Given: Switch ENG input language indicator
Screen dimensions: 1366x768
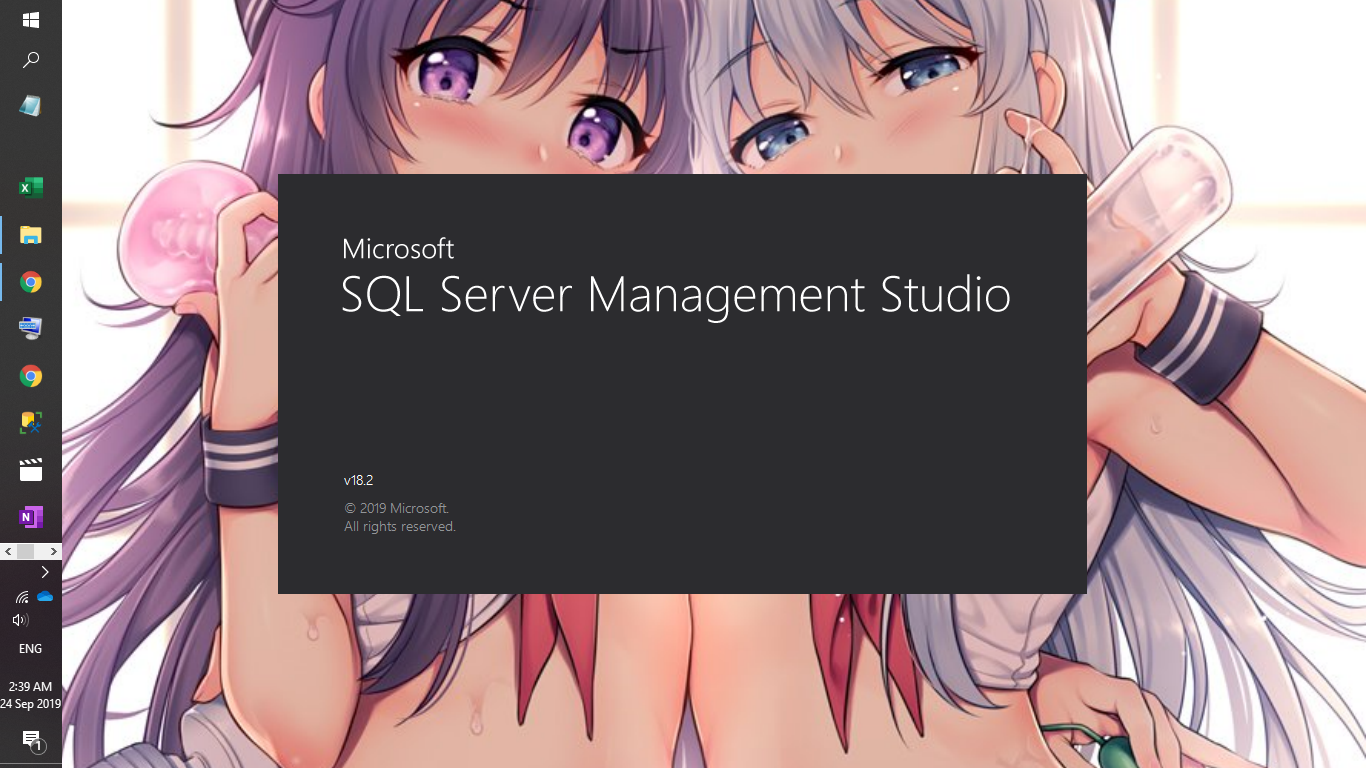Looking at the screenshot, I should [x=30, y=649].
